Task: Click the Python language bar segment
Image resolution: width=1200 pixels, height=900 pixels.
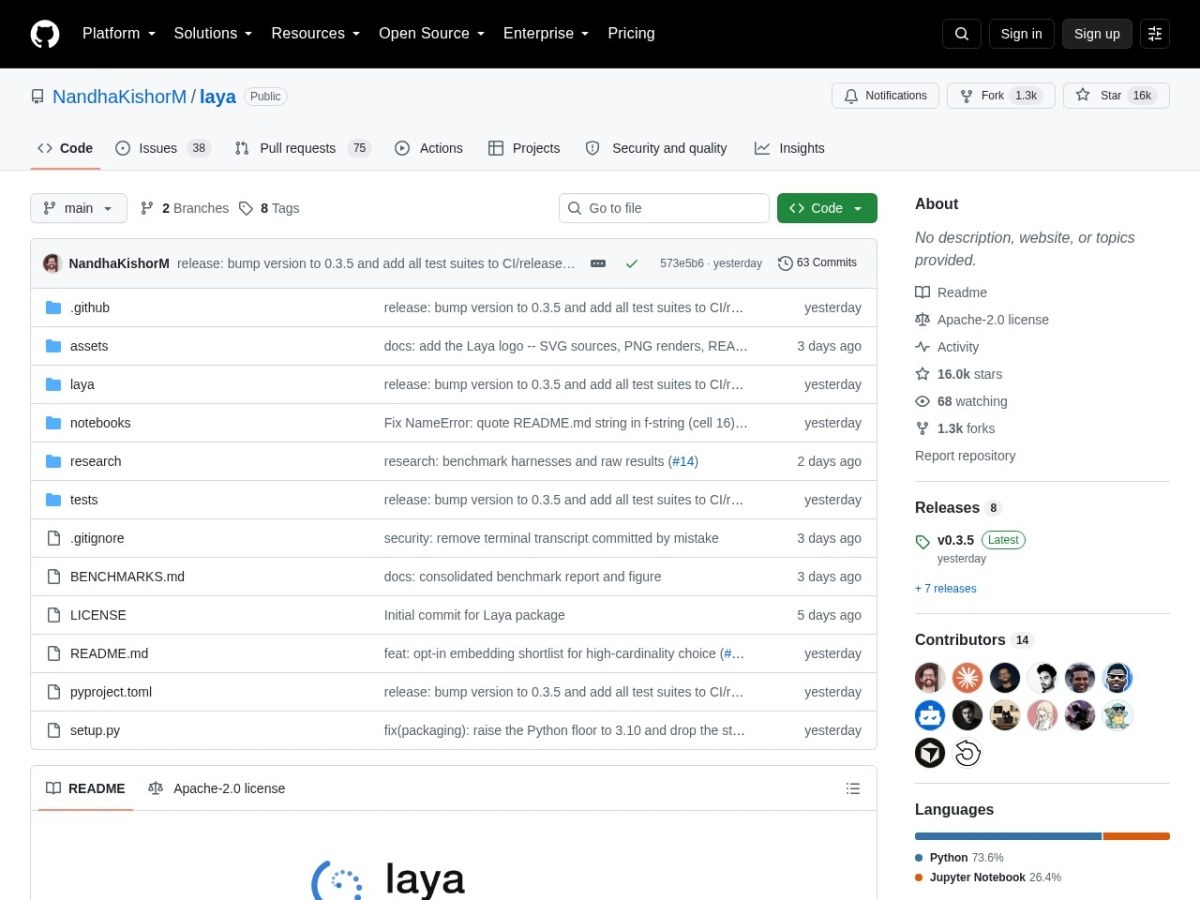Action: point(1008,836)
